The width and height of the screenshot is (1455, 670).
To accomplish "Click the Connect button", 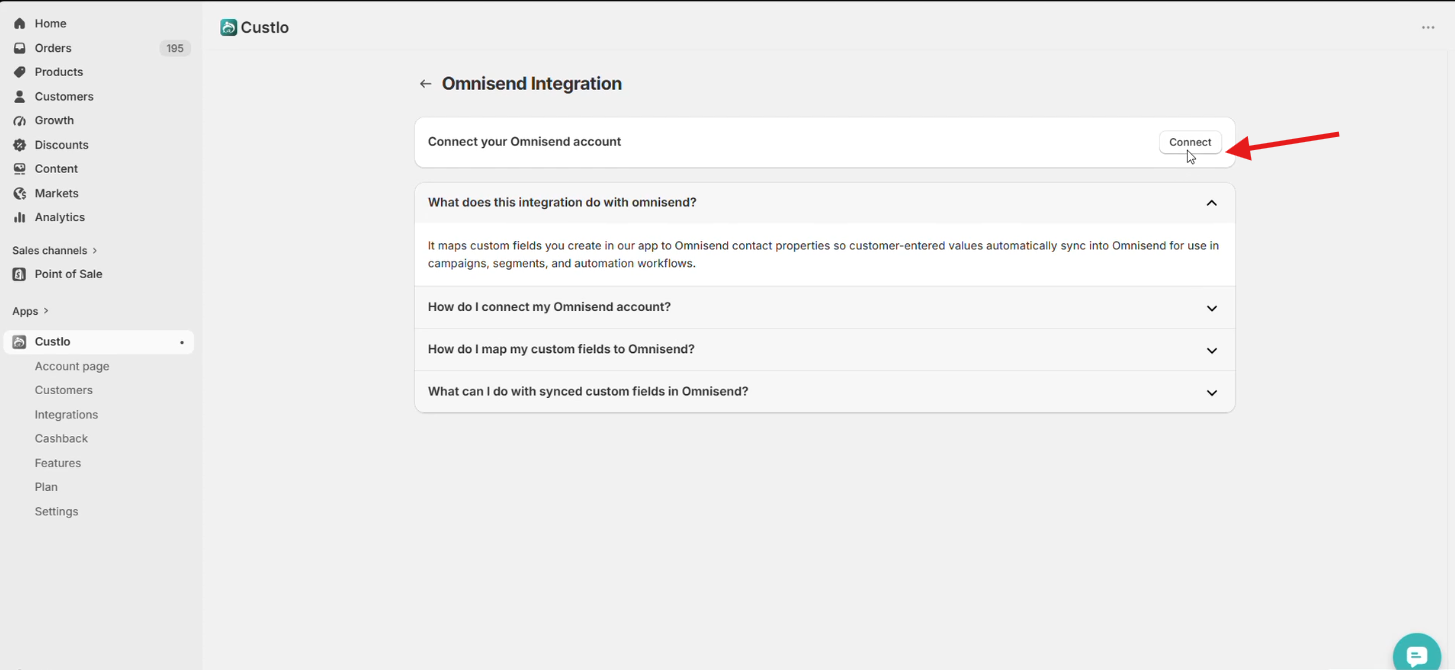I will point(1190,142).
